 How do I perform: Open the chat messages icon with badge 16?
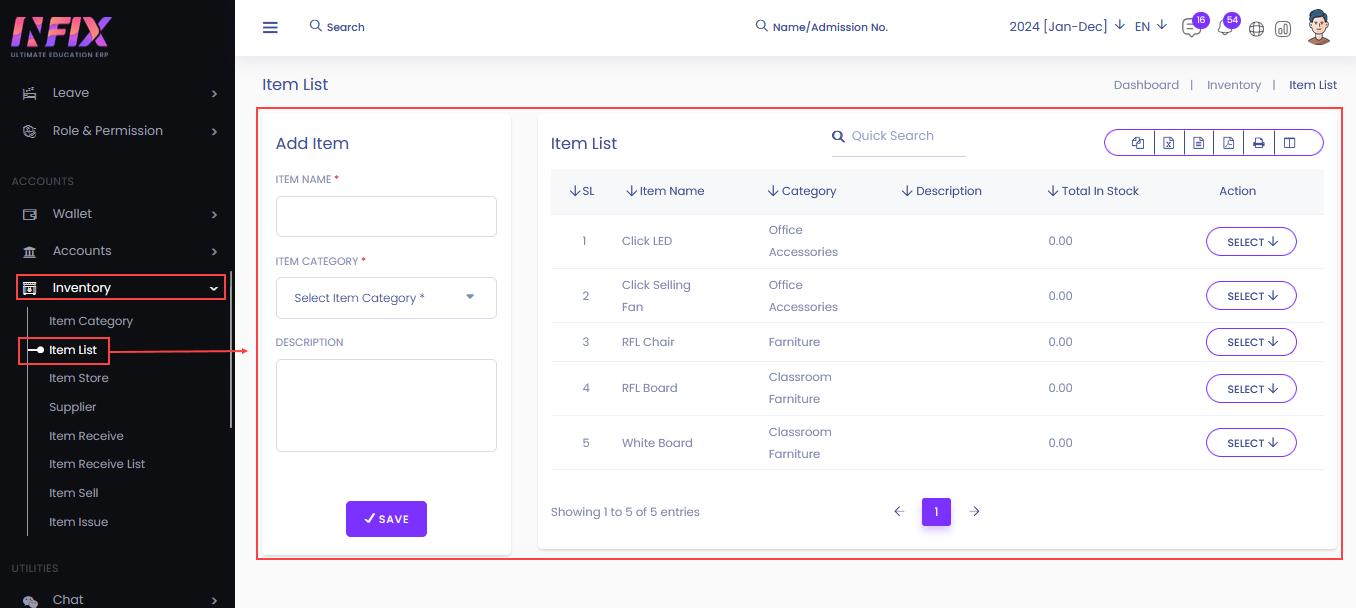point(1191,28)
